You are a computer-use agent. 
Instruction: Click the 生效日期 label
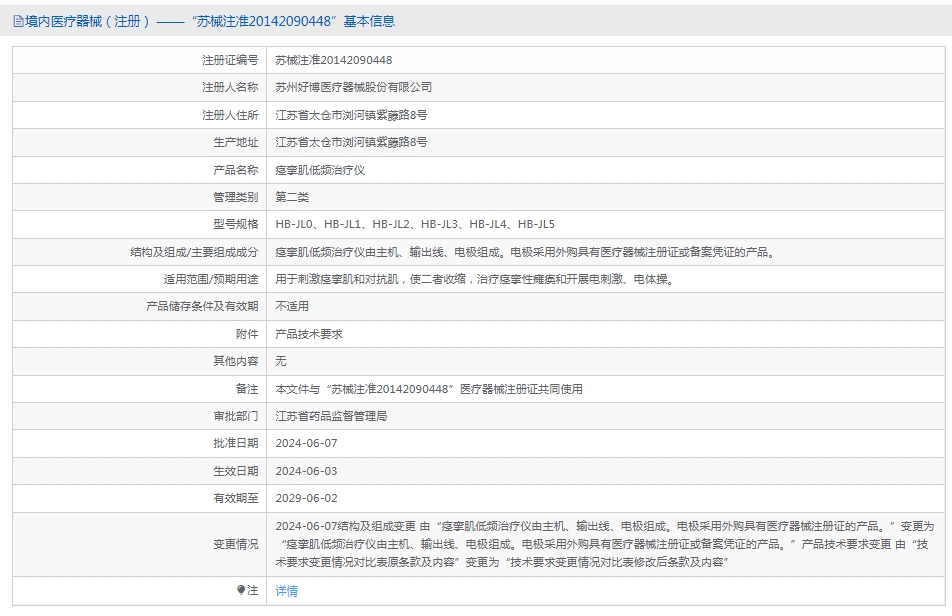coord(236,471)
